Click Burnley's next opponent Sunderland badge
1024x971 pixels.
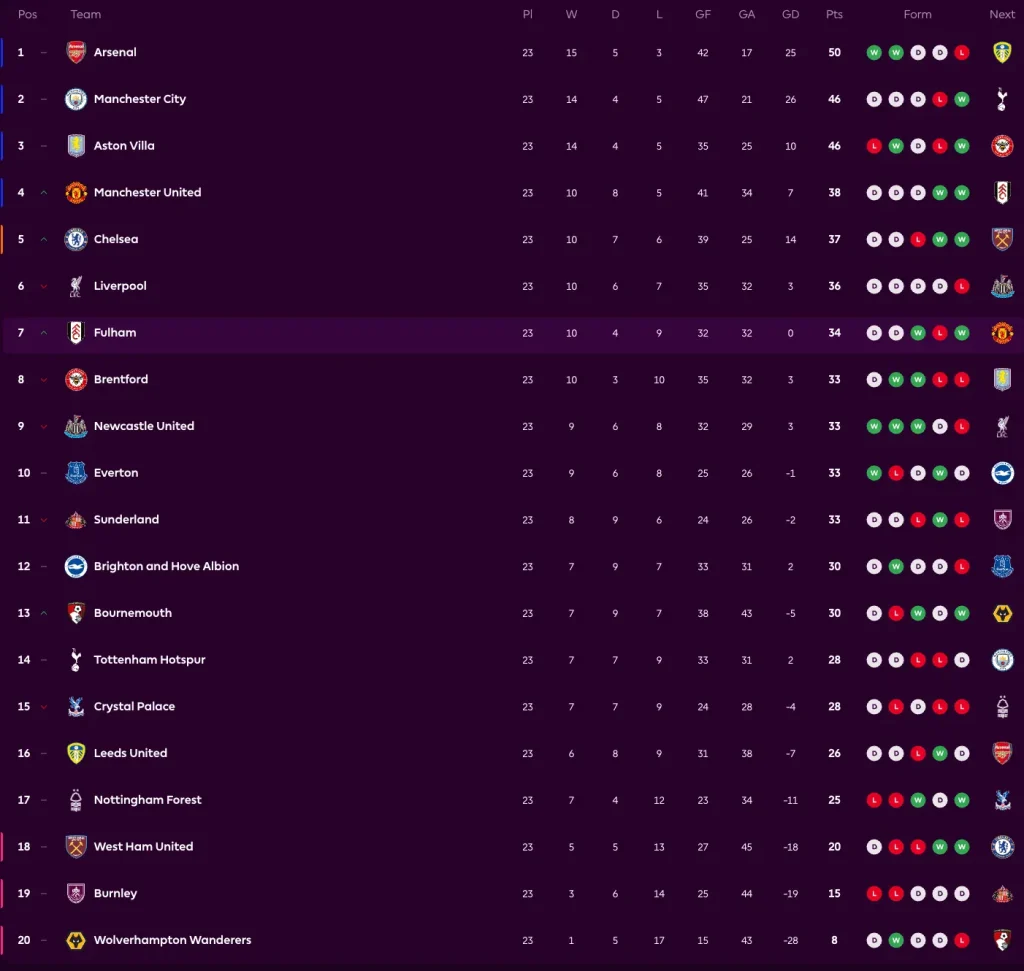(1002, 893)
